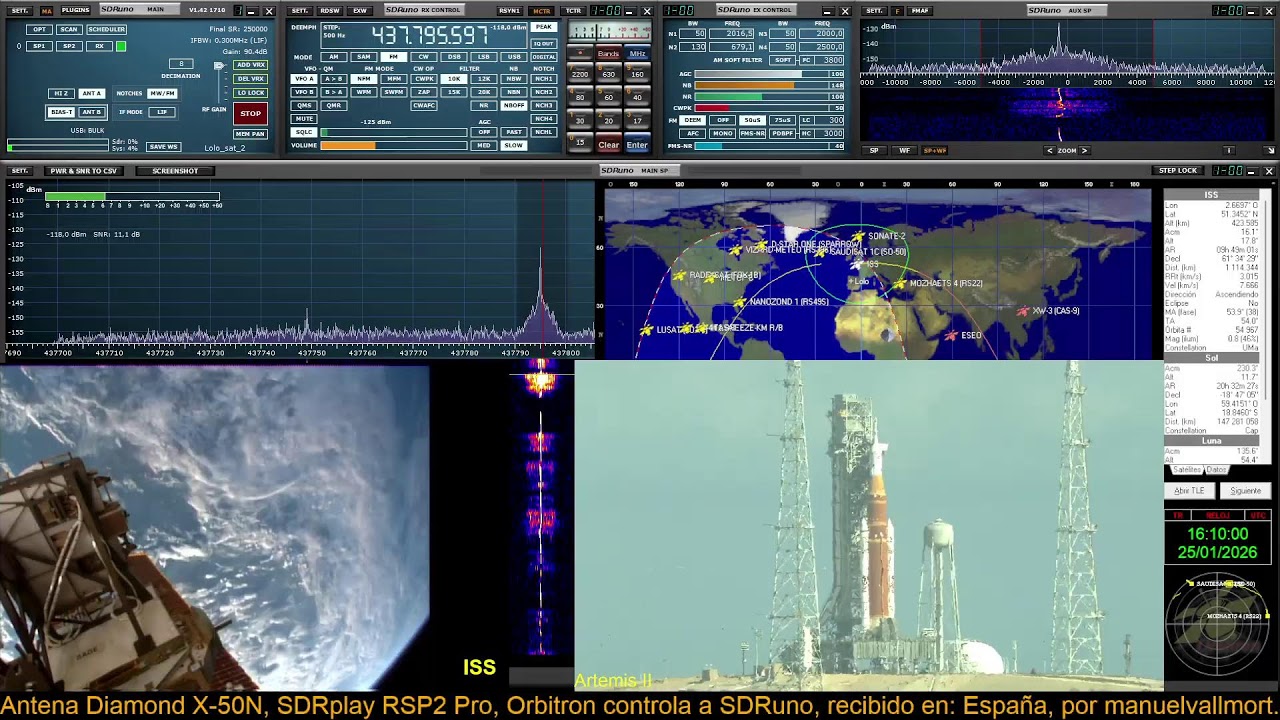Click the ESEO satellite icon on map
This screenshot has height=720, width=1280.
click(x=951, y=336)
